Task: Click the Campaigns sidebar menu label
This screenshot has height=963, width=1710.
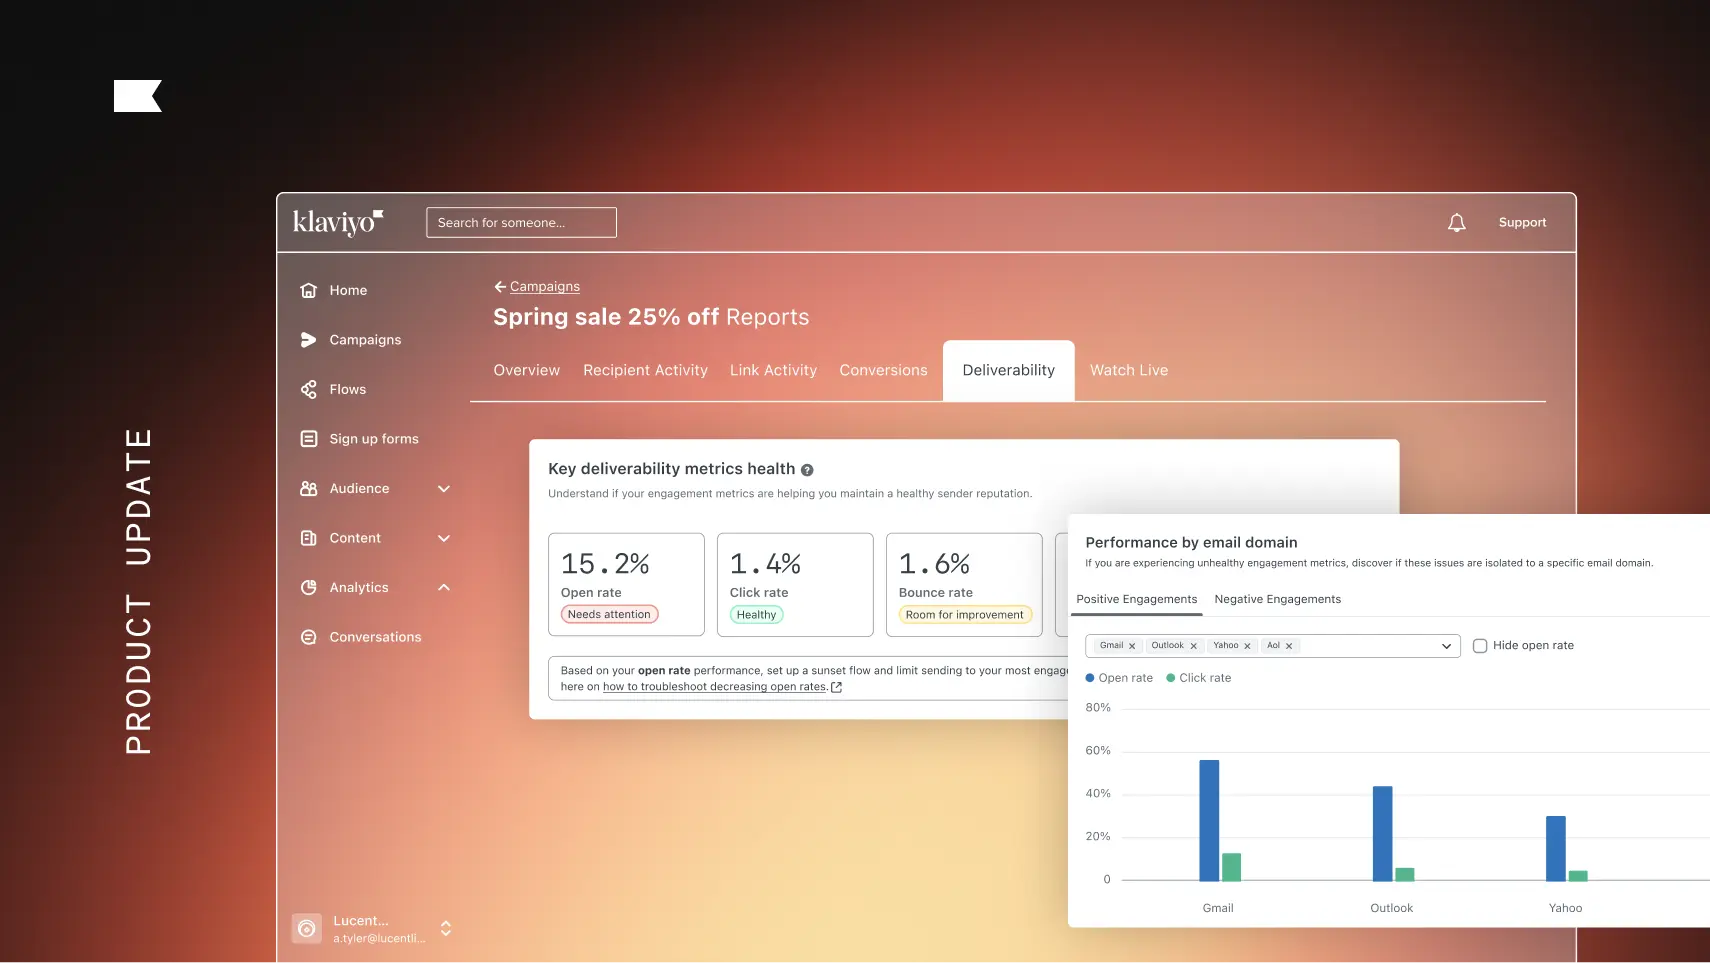Action: point(365,340)
